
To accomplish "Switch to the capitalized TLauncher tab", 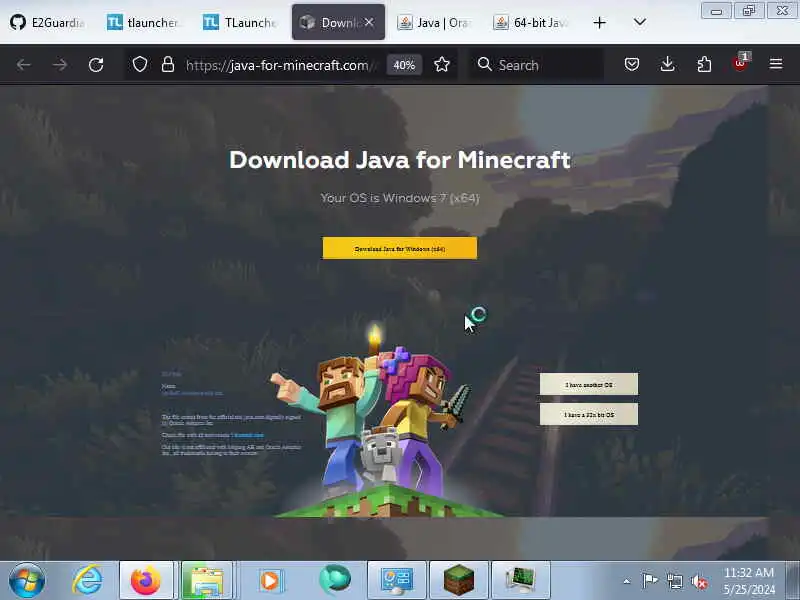I will tap(239, 22).
